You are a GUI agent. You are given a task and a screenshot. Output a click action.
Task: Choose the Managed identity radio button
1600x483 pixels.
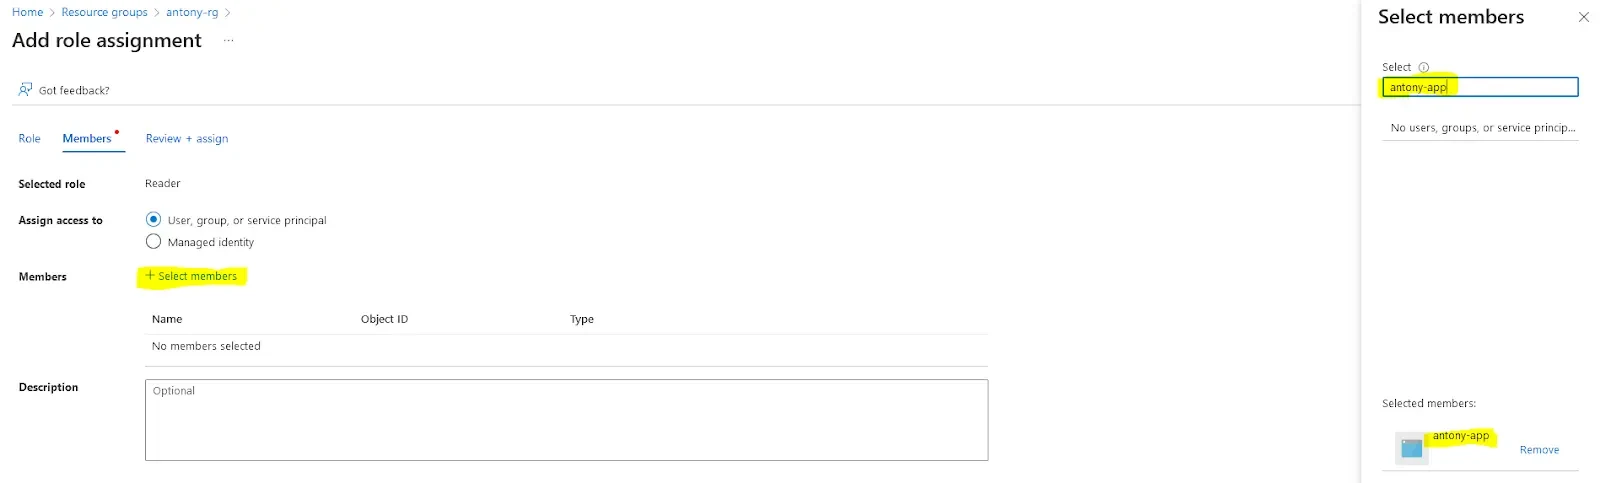(x=153, y=241)
